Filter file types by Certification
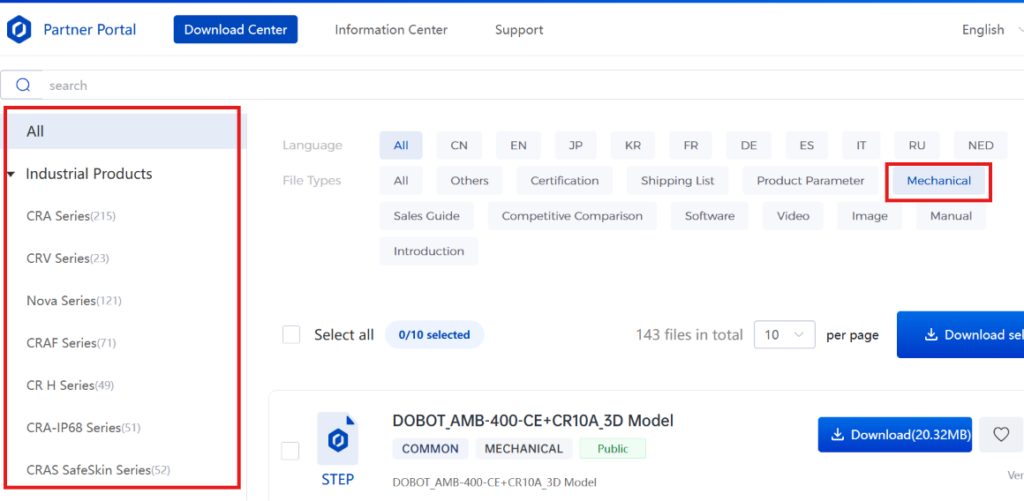Image resolution: width=1024 pixels, height=501 pixels. click(564, 180)
